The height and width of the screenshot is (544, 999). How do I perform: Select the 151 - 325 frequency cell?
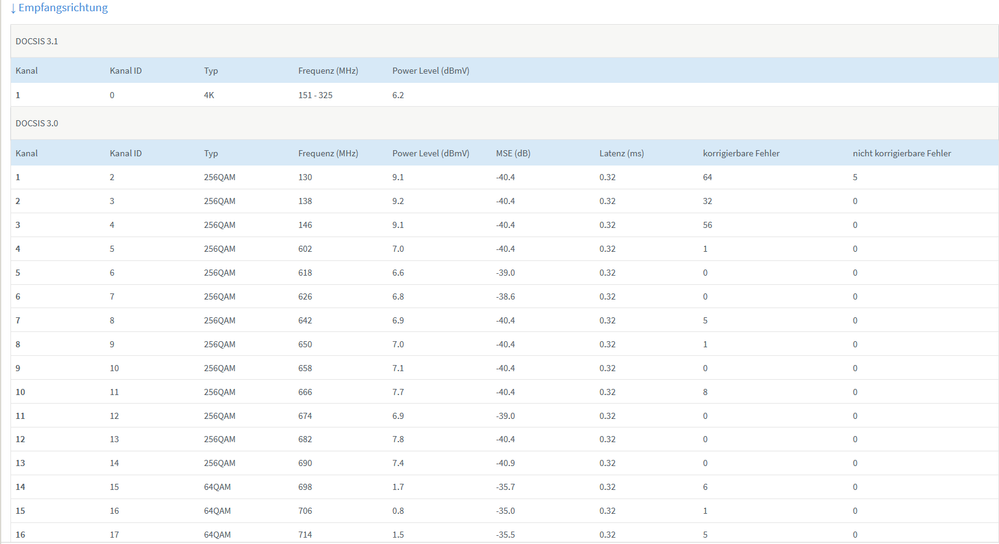(315, 96)
